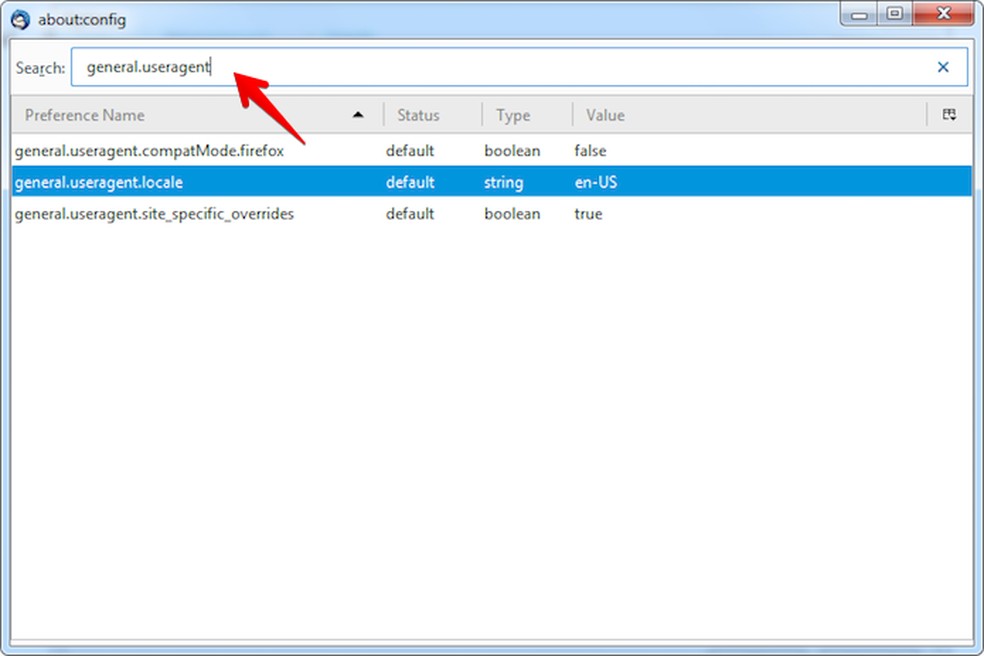
Task: Maximize the about:config window
Action: click(895, 14)
